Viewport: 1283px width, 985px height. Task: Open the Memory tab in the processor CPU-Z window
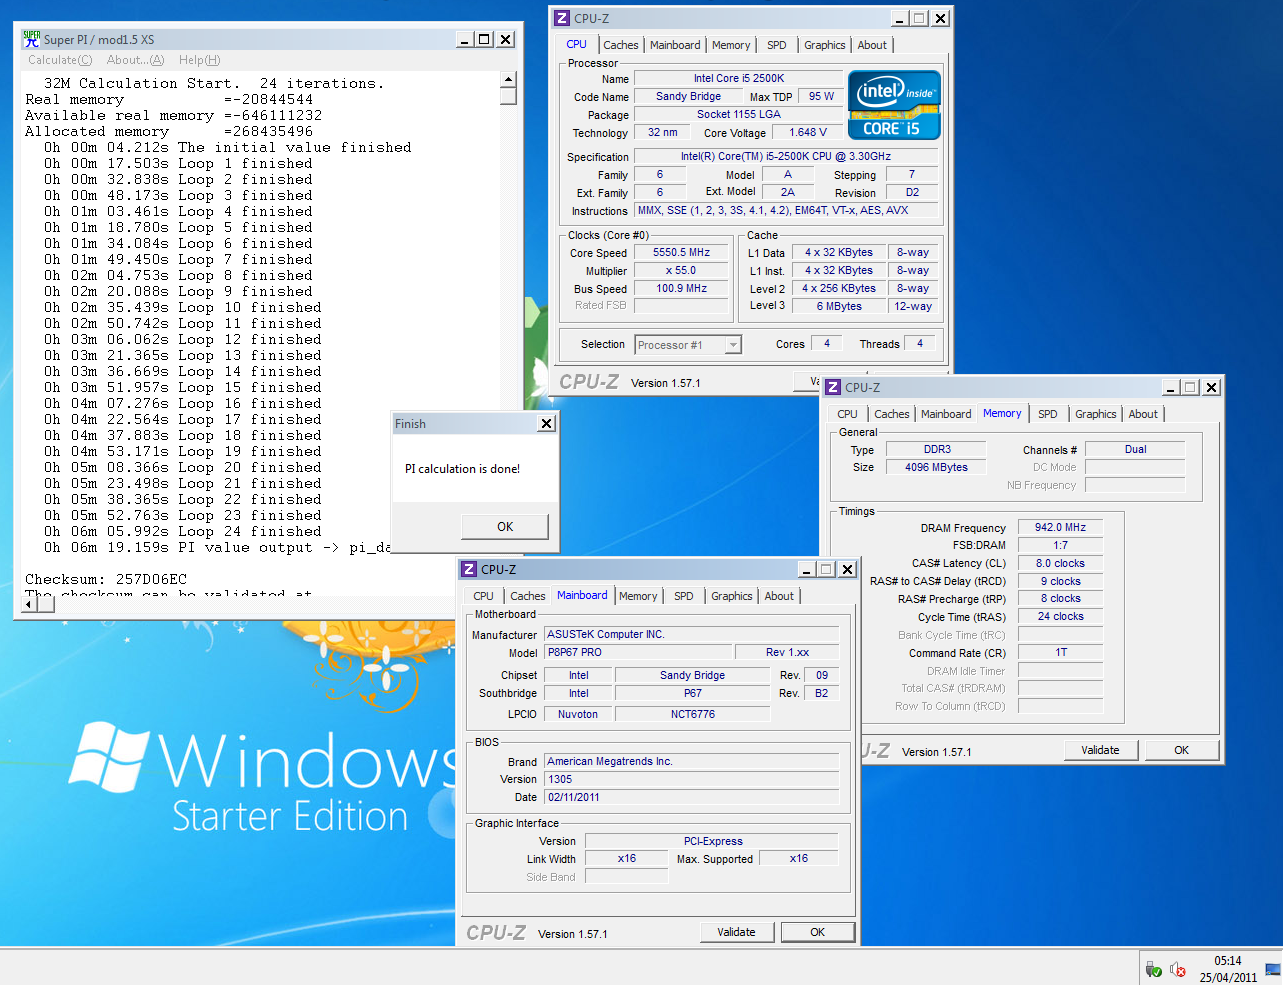[731, 45]
